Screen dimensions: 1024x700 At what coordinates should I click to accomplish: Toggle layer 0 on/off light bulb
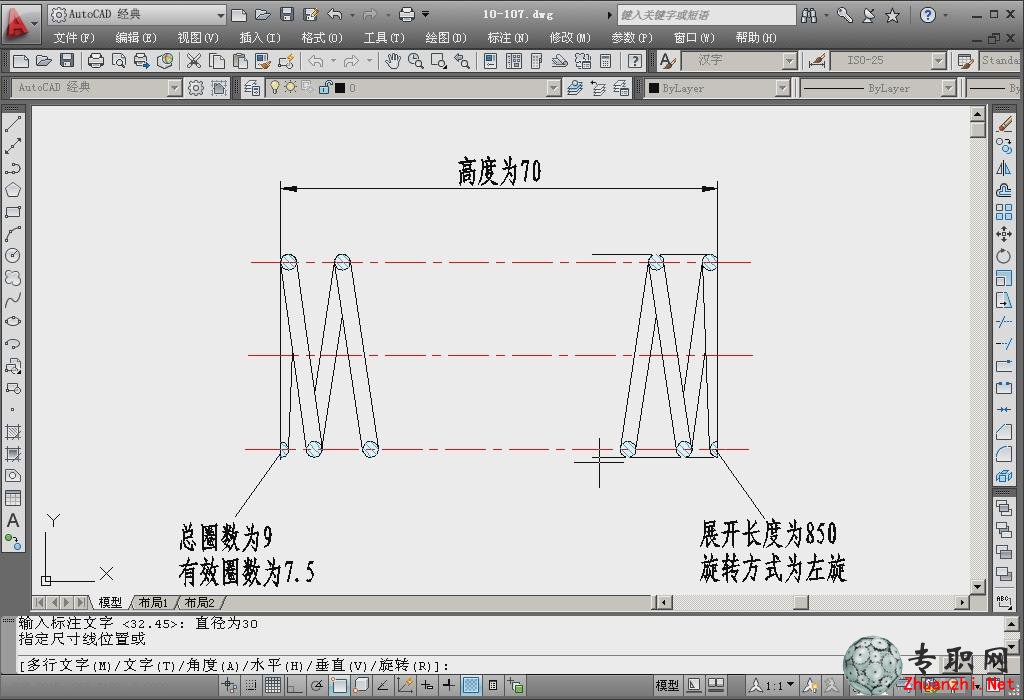click(x=275, y=87)
